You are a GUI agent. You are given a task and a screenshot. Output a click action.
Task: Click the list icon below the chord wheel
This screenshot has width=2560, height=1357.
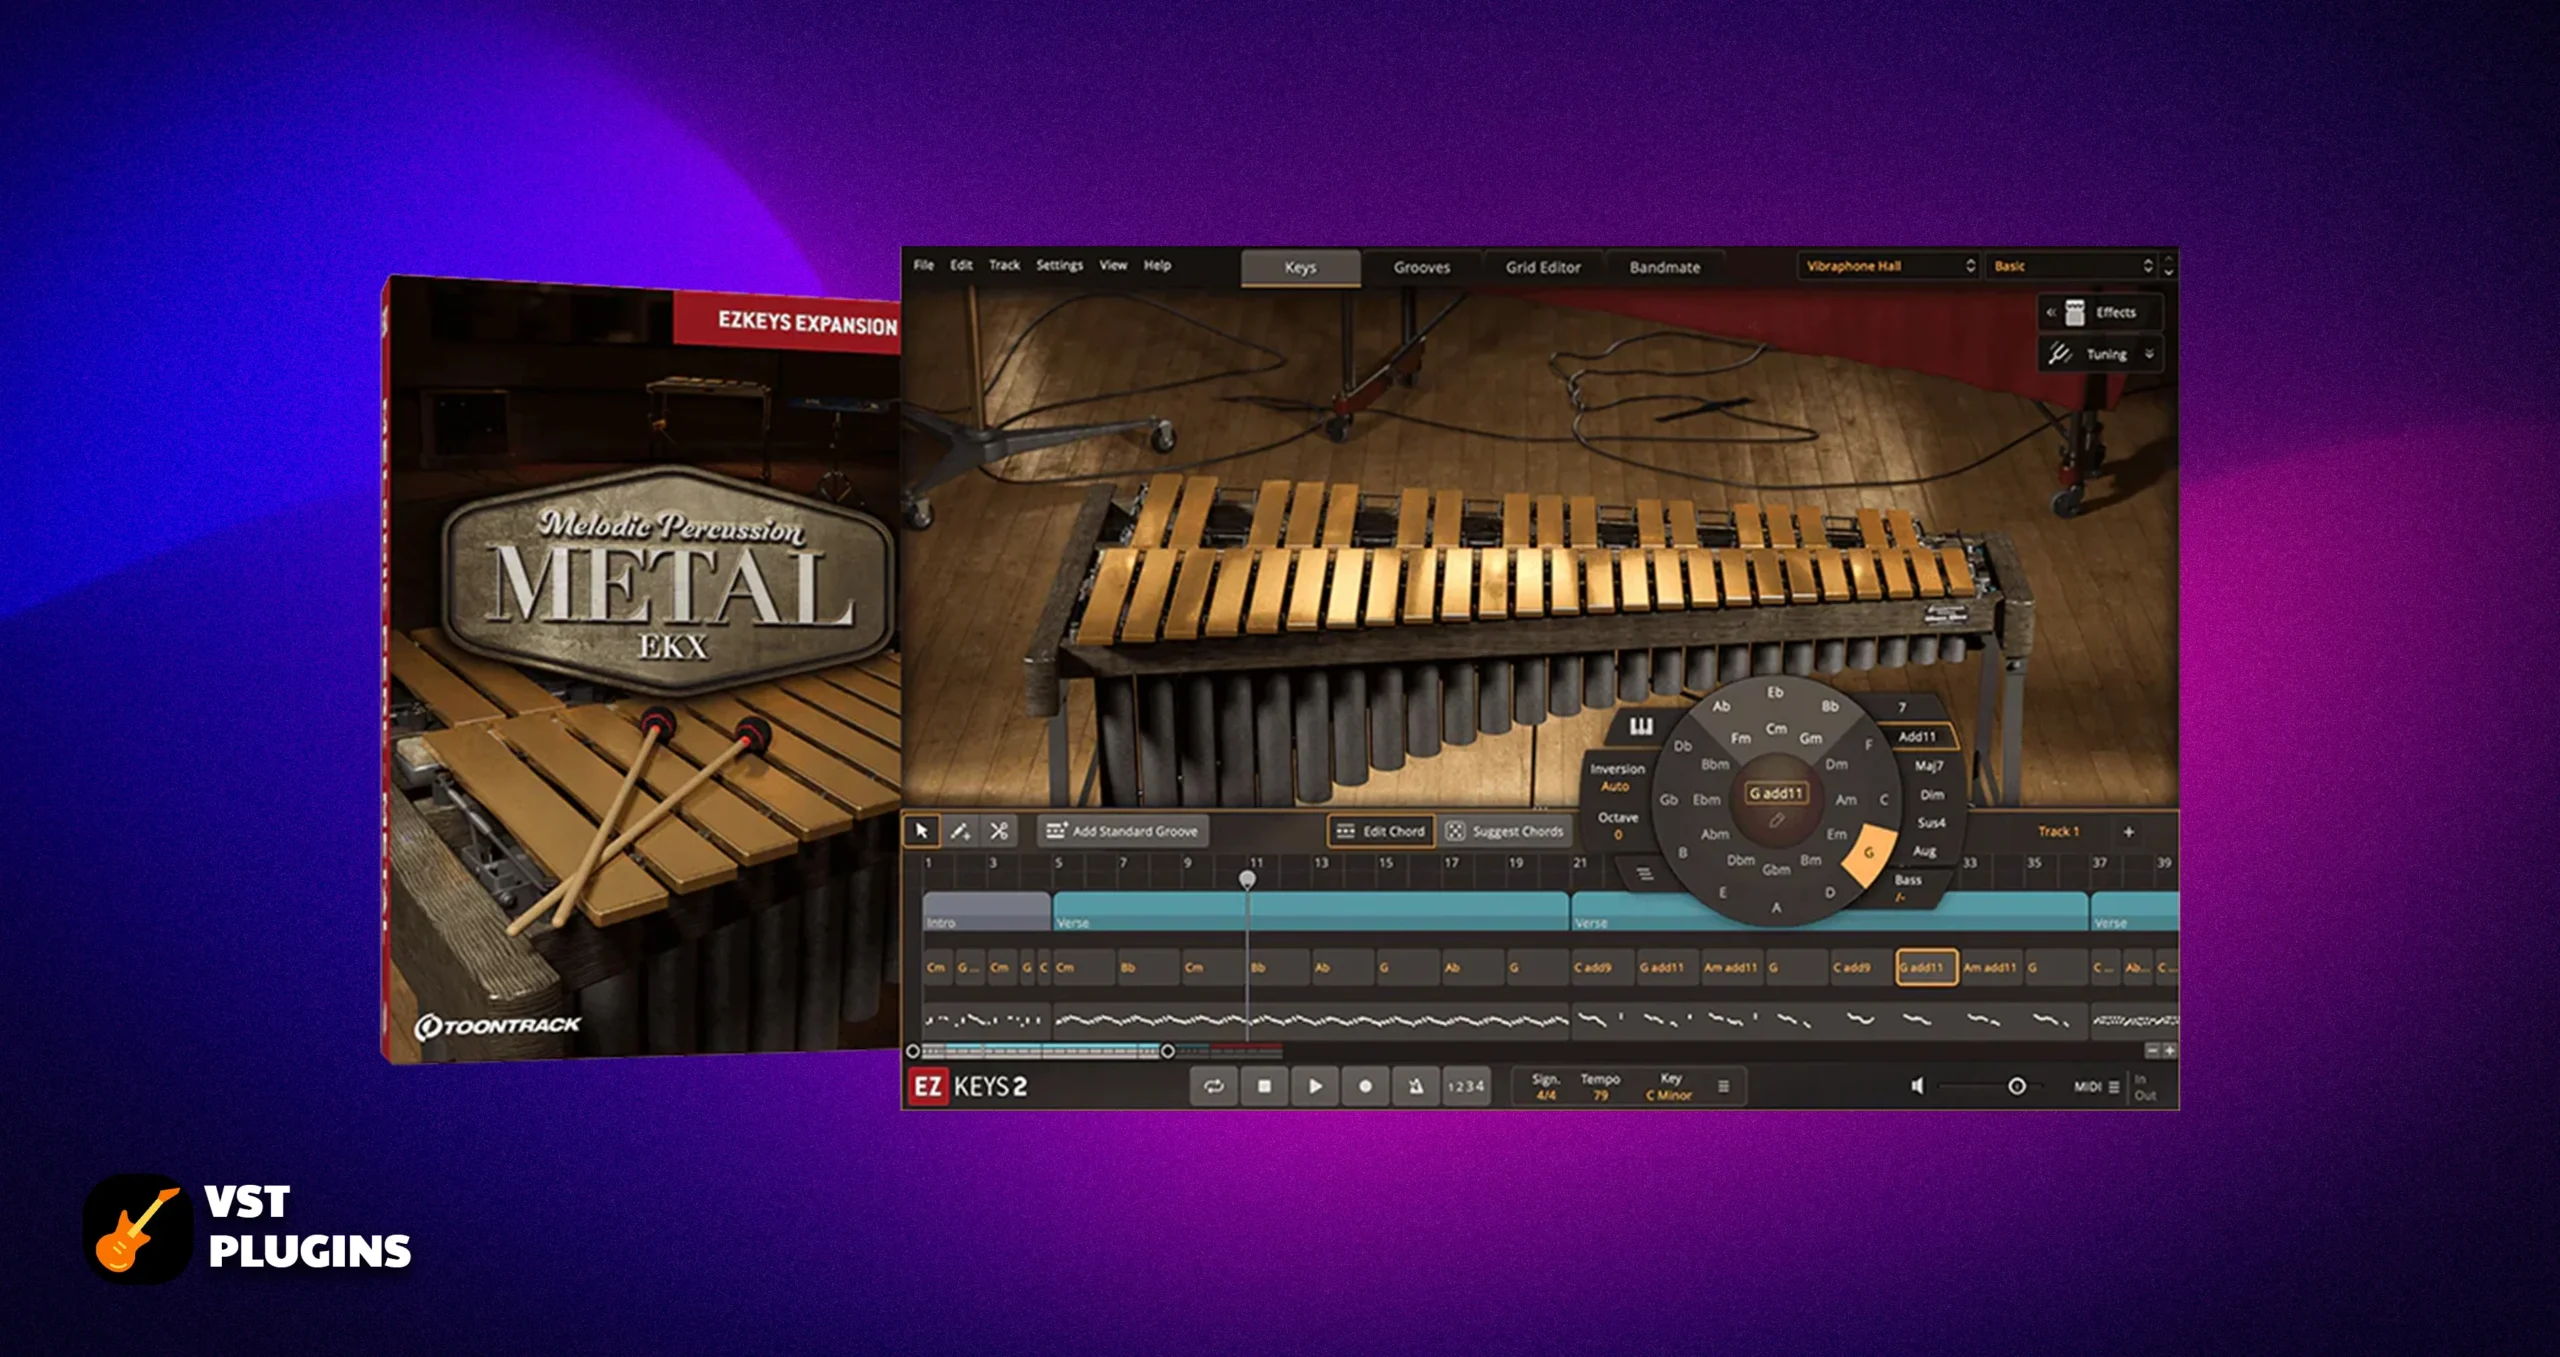[x=1644, y=874]
